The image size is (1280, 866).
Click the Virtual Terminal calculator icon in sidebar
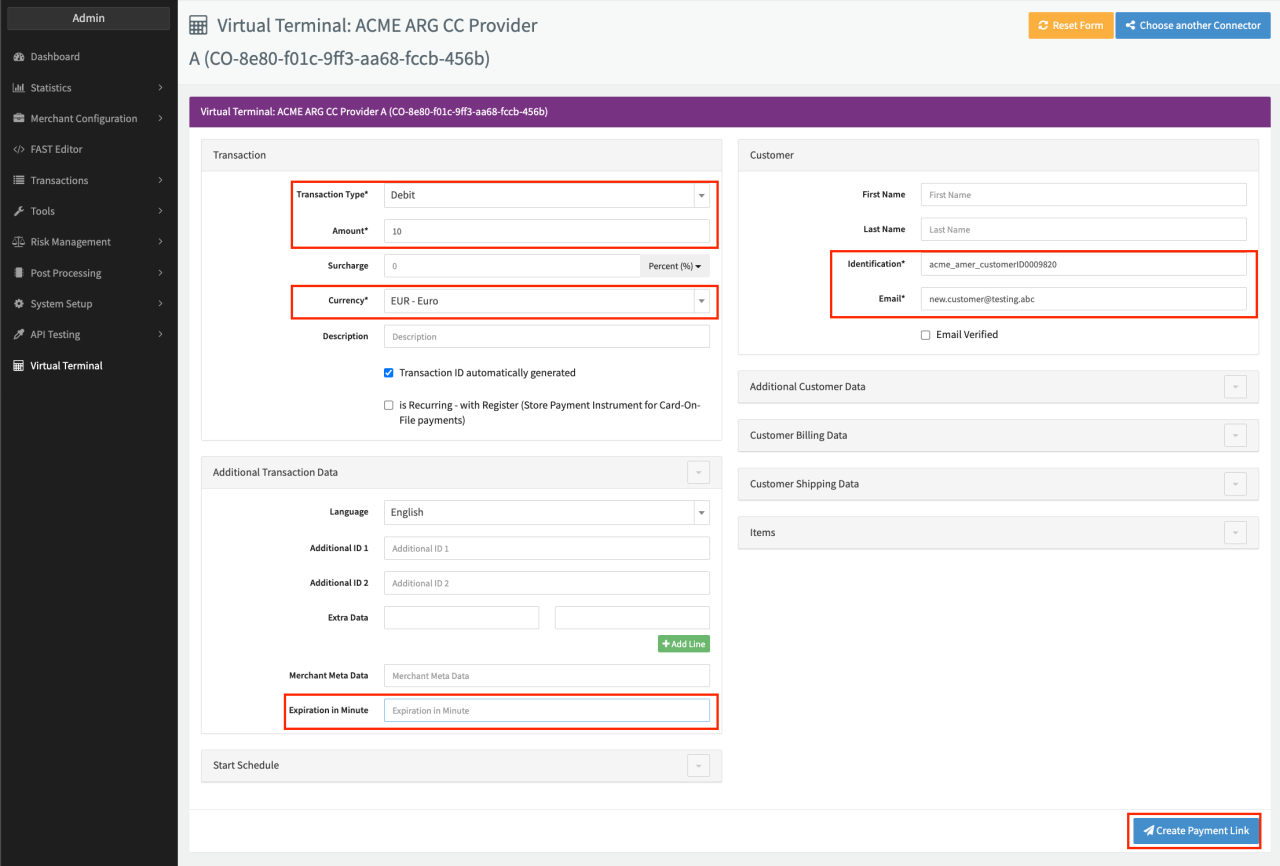(x=18, y=366)
